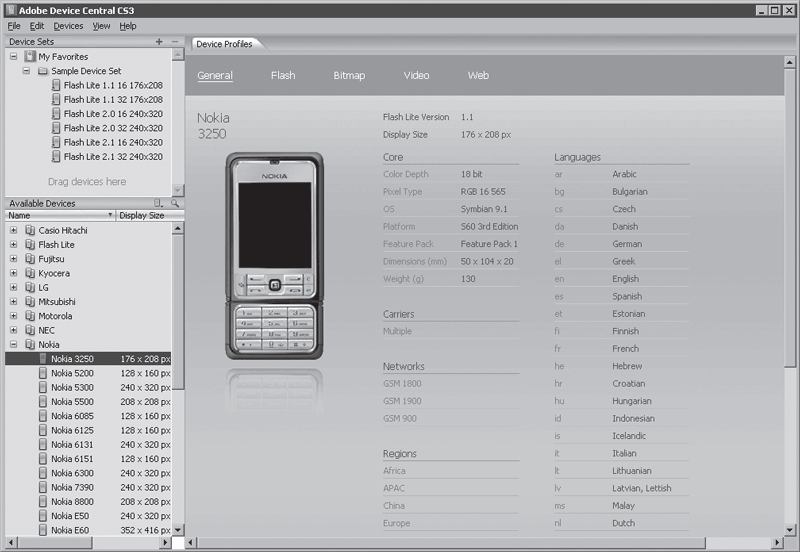Select Nokia E60 in the device list
The image size is (800, 552).
point(88,530)
